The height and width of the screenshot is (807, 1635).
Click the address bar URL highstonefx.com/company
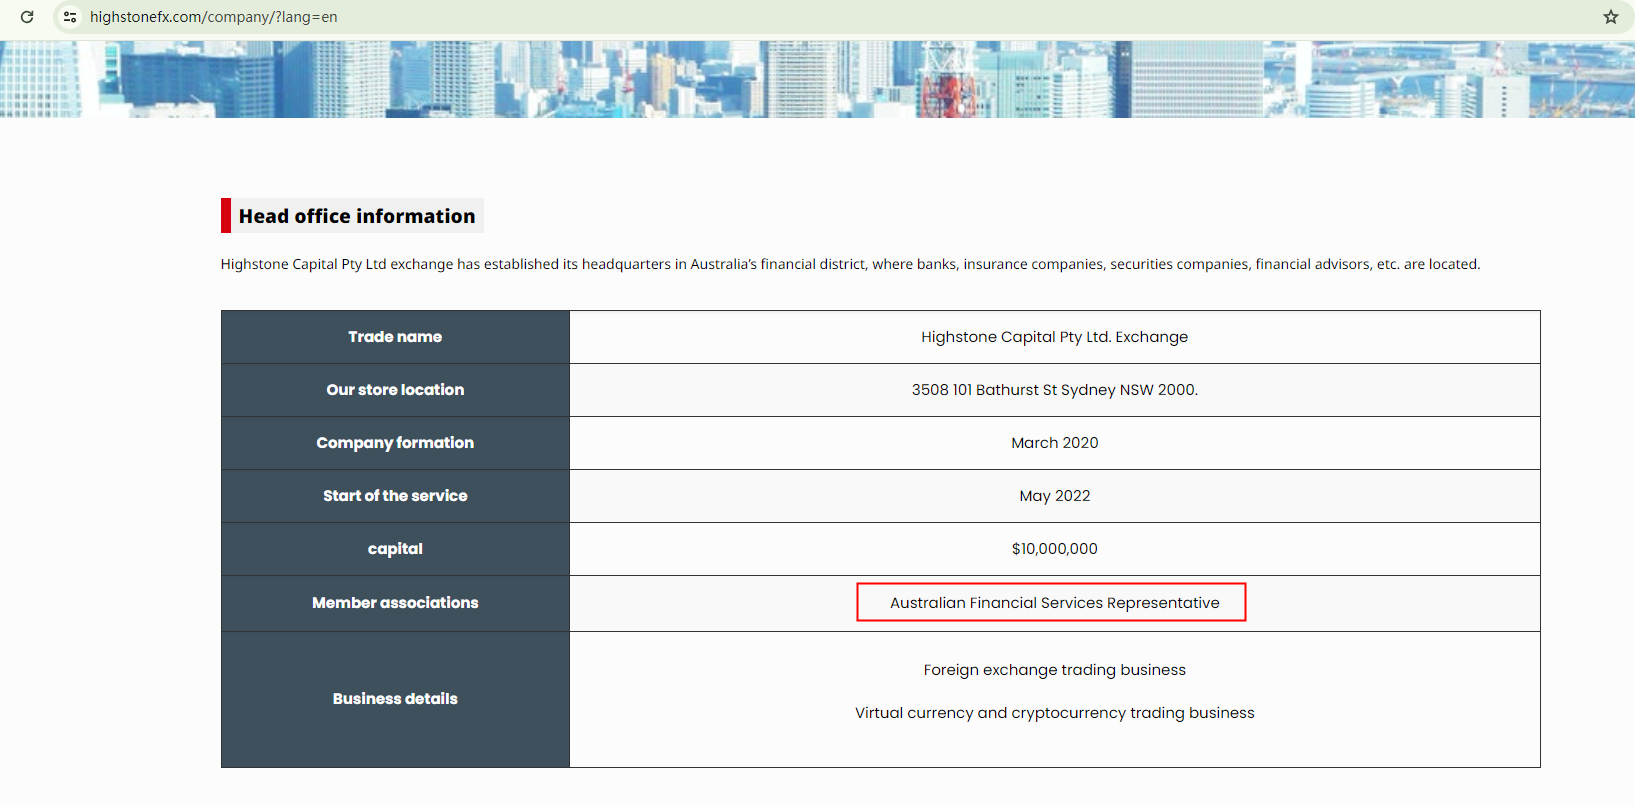[214, 17]
